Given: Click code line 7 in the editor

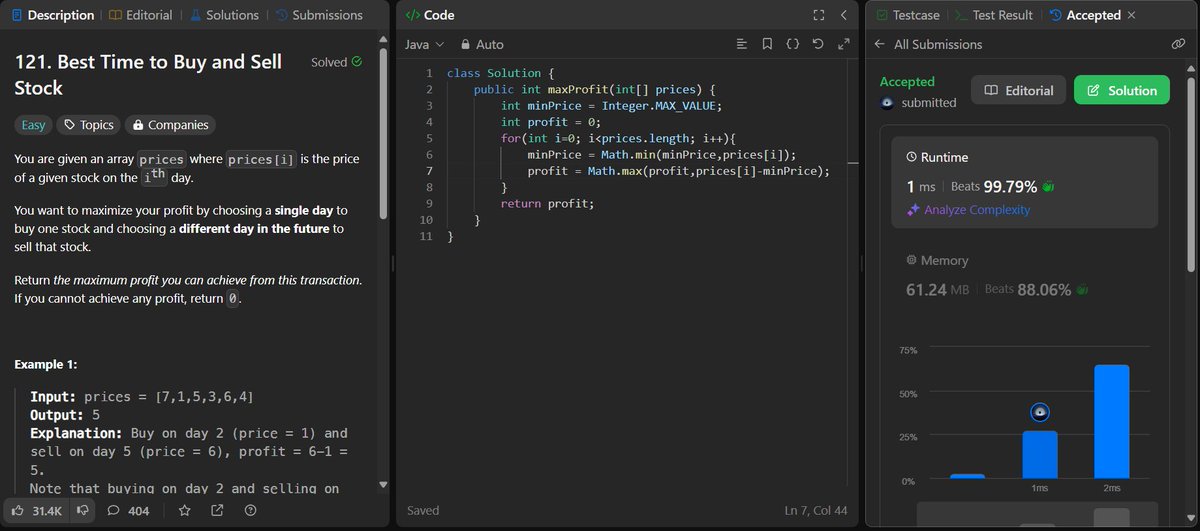Looking at the screenshot, I should tap(640, 171).
